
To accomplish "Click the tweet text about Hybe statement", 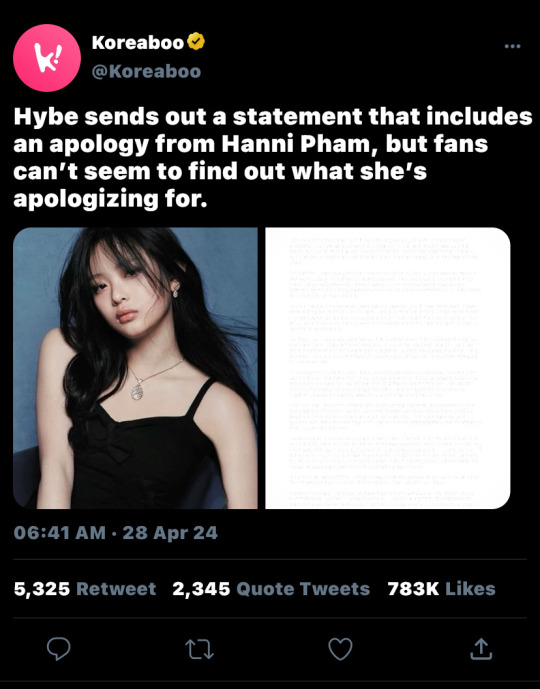I will point(272,157).
